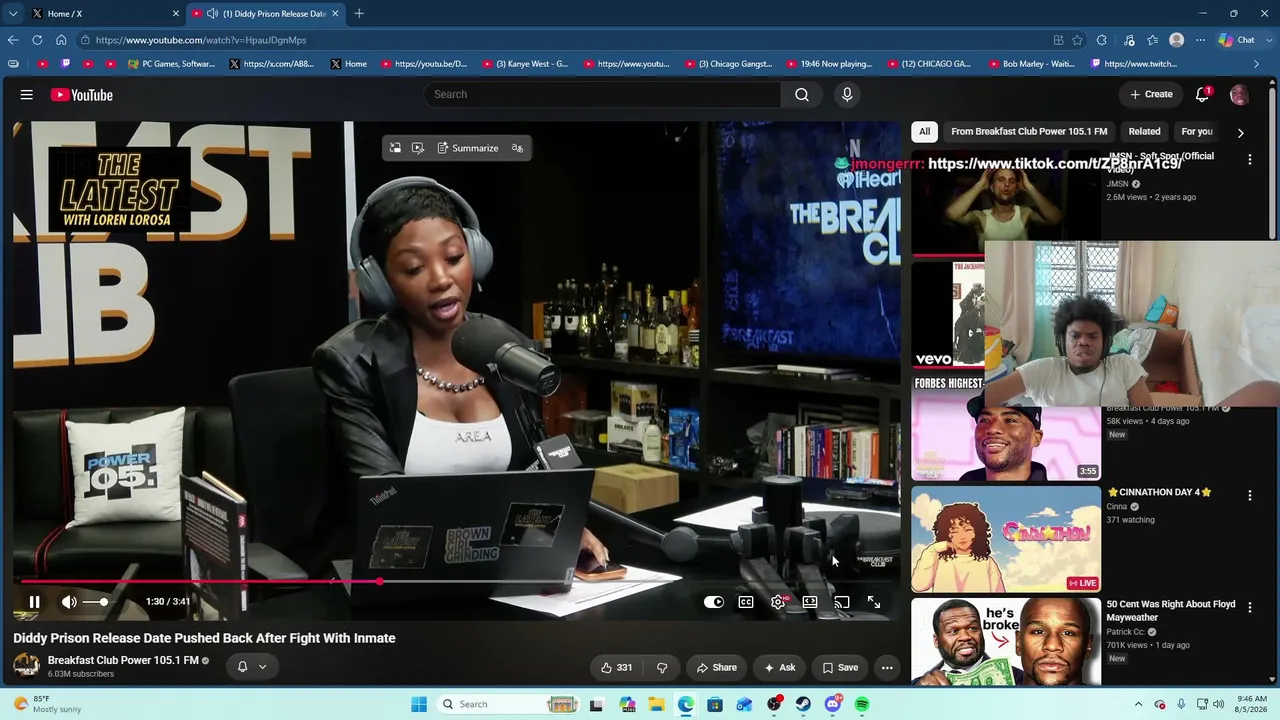
Task: Open the PC Games, Softwar... bookmark
Action: click(x=171, y=64)
